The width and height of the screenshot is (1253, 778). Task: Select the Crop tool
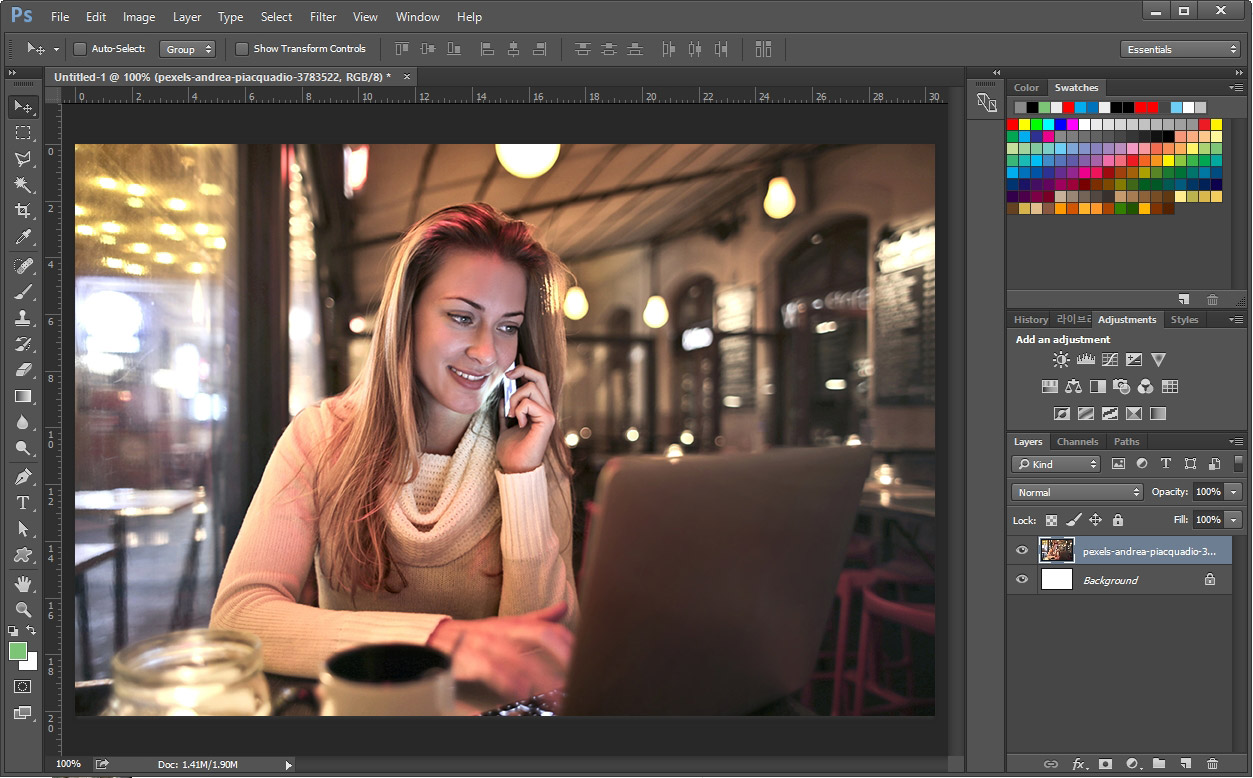tap(23, 210)
